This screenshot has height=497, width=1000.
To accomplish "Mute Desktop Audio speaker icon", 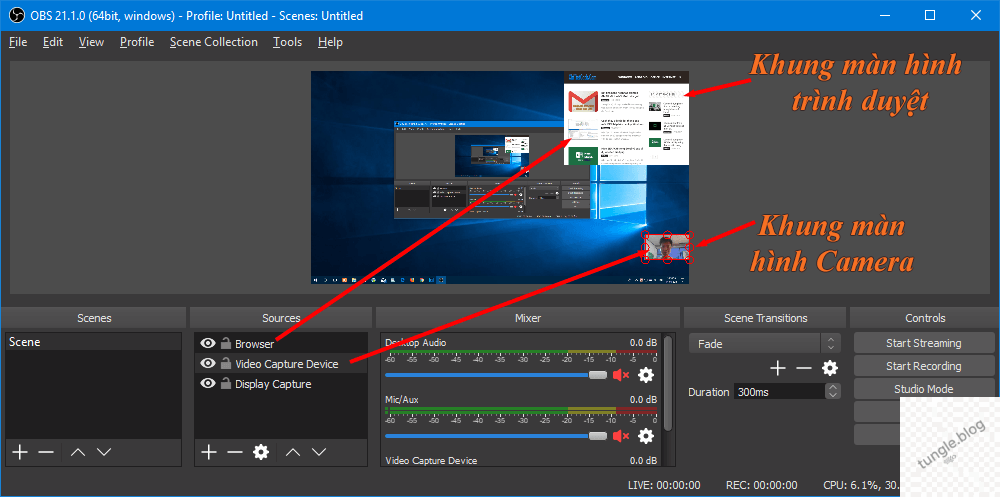I will coord(621,375).
